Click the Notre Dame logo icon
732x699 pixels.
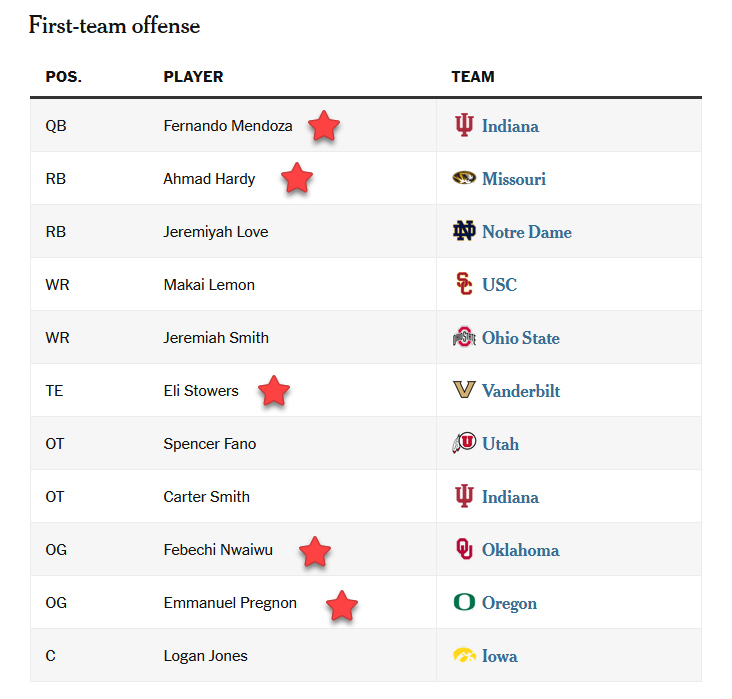click(x=463, y=232)
